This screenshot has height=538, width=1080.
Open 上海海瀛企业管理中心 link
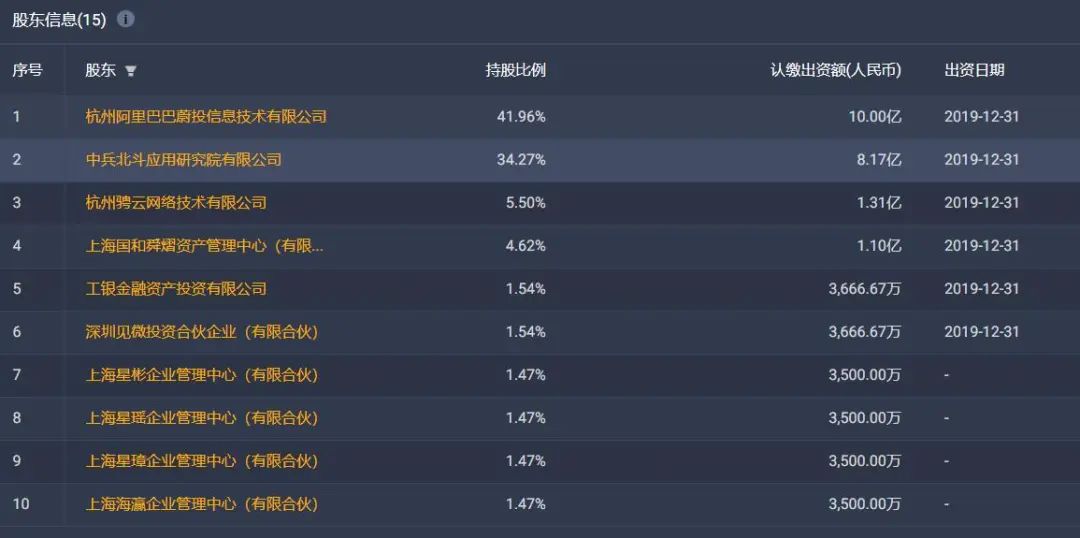point(201,504)
